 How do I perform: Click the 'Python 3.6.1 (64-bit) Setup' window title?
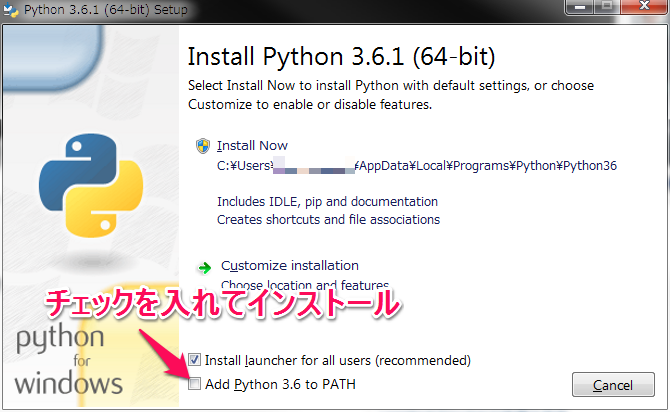[106, 9]
